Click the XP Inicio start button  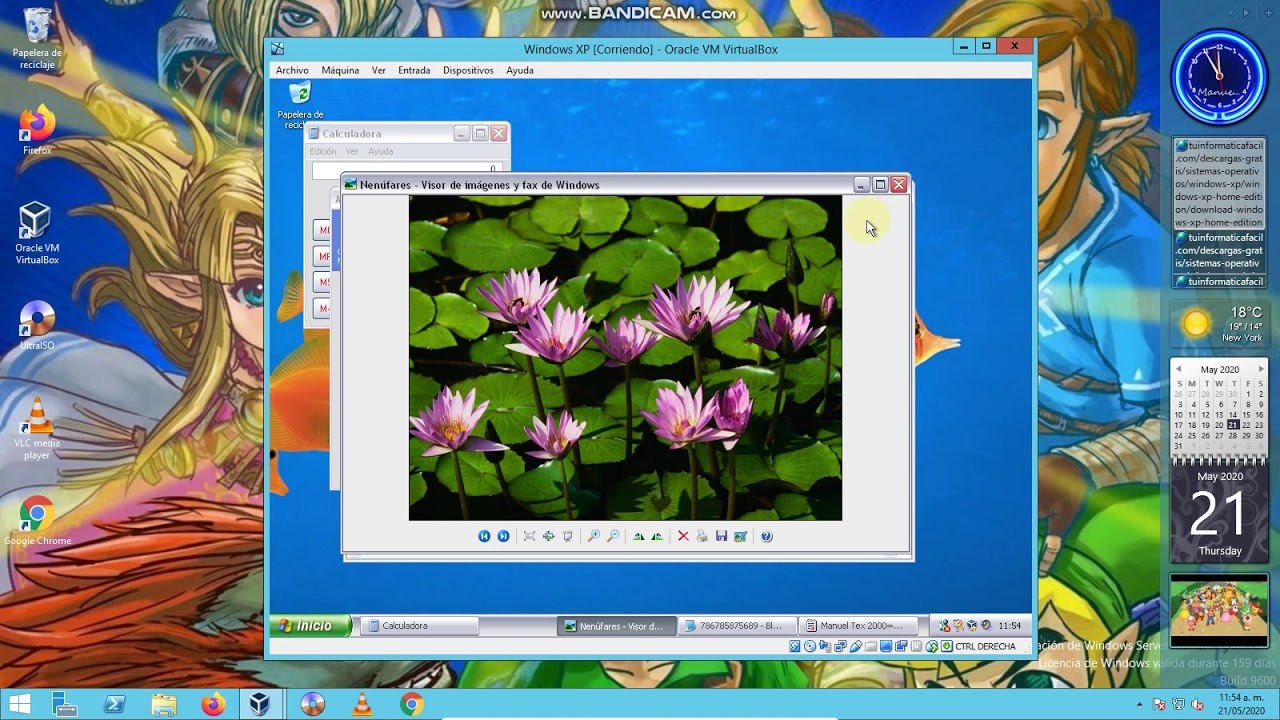310,626
